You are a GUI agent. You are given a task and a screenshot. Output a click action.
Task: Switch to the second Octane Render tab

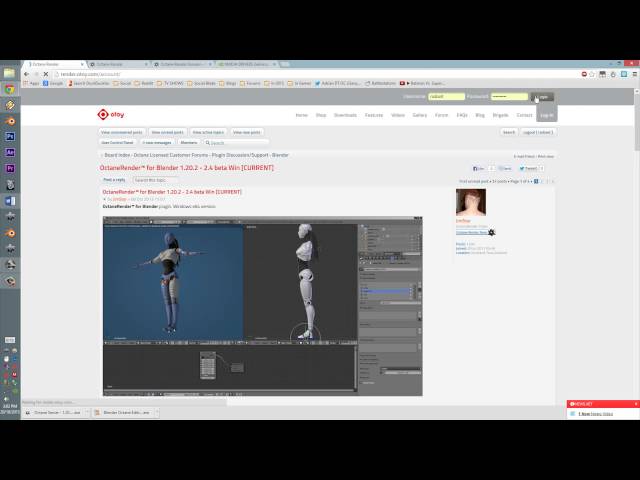tap(118, 64)
